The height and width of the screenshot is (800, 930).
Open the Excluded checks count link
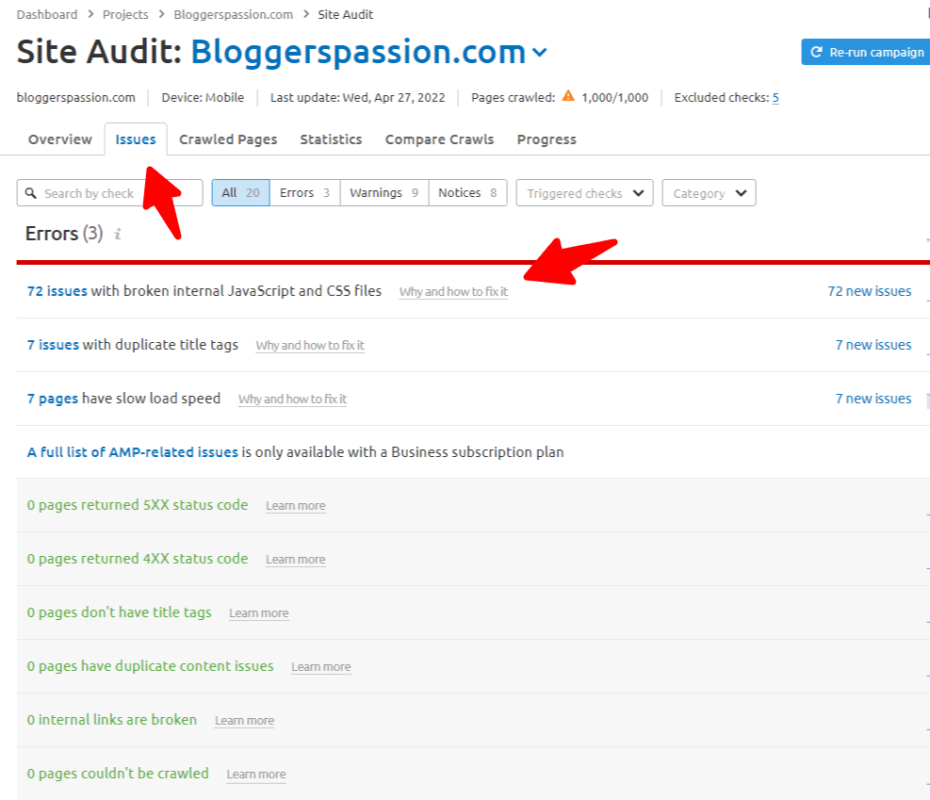775,98
